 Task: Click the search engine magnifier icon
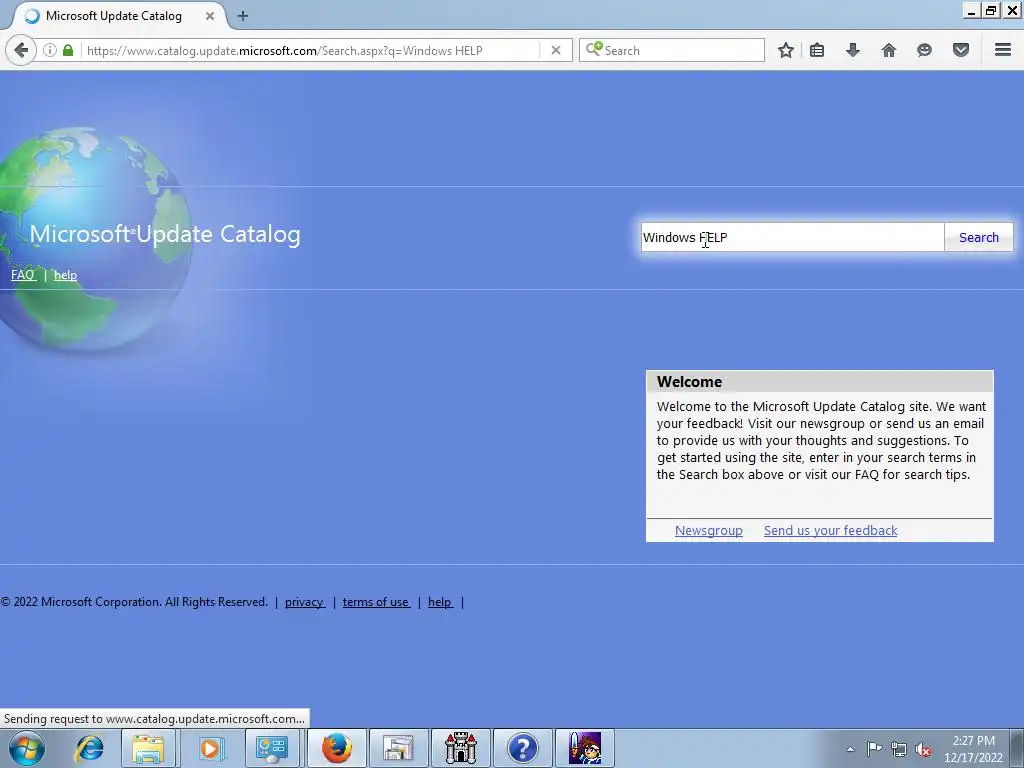click(x=594, y=50)
